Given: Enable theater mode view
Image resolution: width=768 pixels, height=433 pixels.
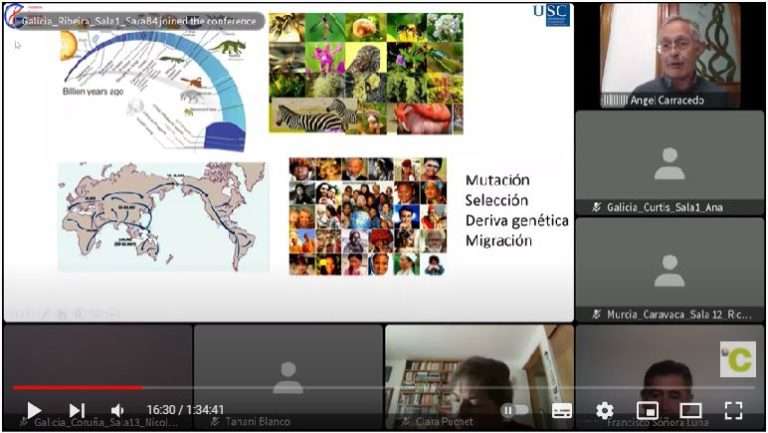Looking at the screenshot, I should point(690,410).
